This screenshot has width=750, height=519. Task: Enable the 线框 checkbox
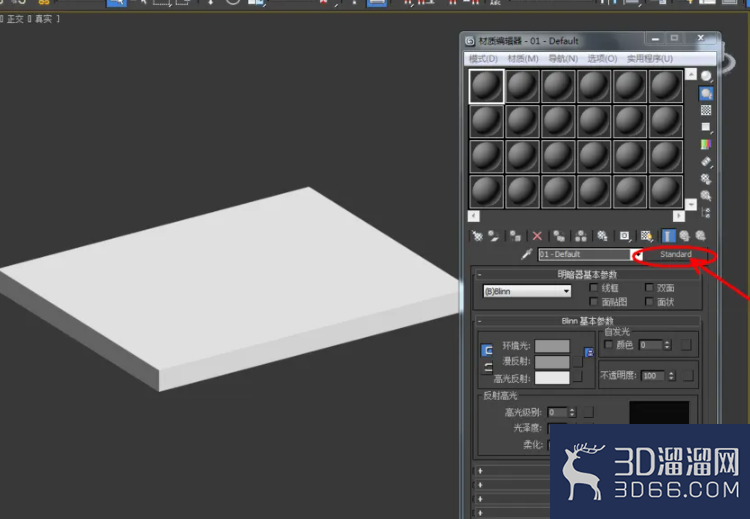[594, 287]
